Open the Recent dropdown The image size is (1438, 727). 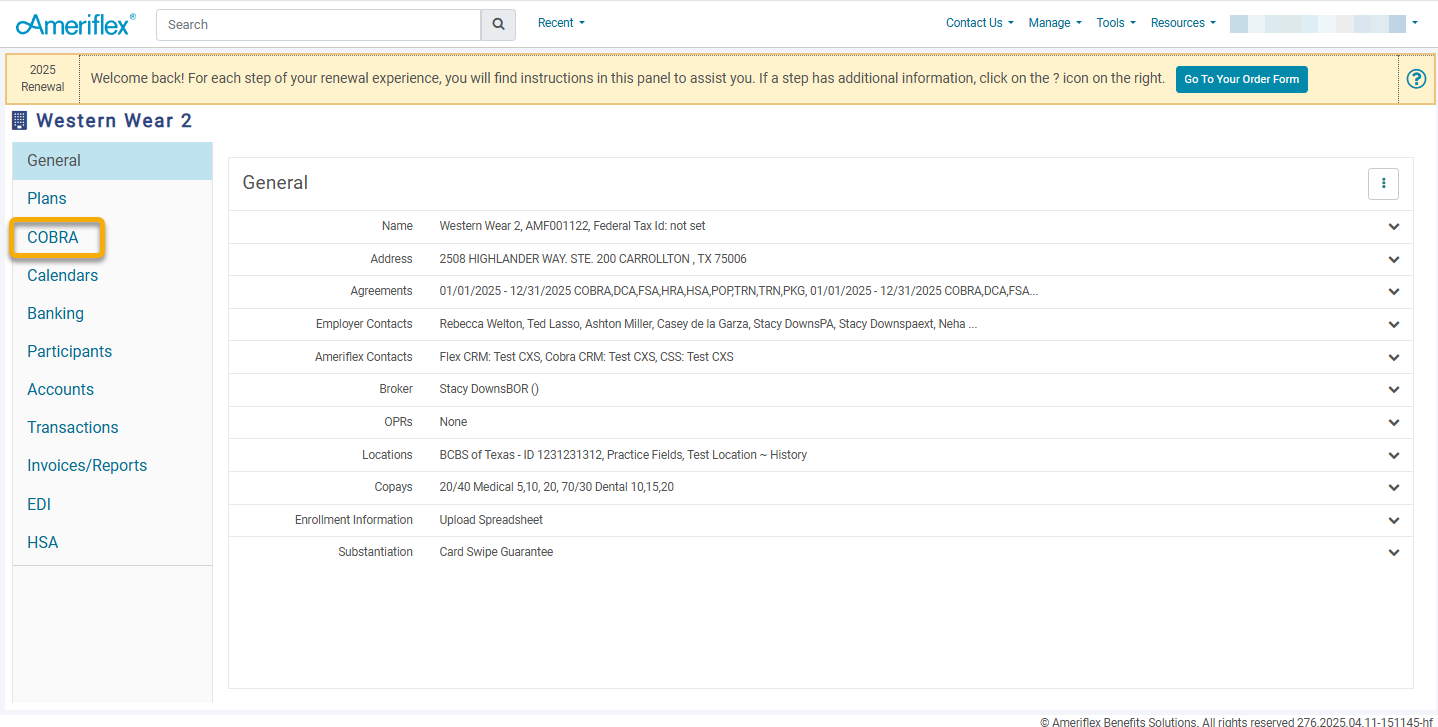coord(561,23)
